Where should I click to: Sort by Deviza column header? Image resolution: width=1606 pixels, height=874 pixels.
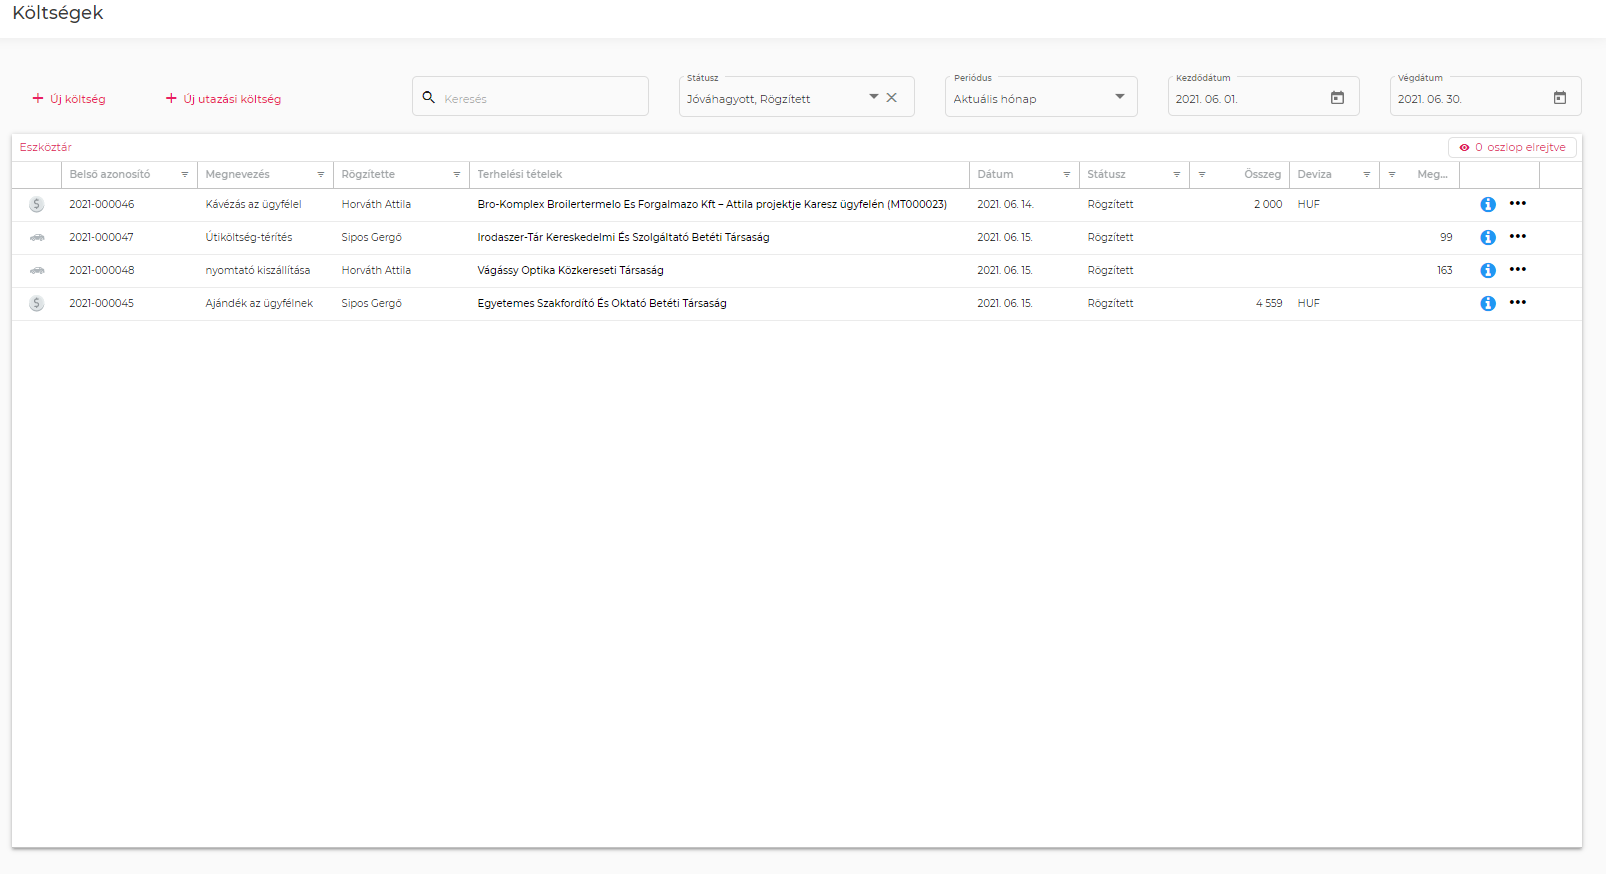(x=1315, y=174)
